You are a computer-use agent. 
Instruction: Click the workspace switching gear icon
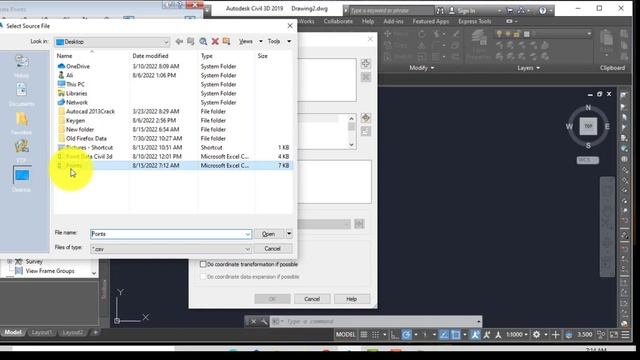pyautogui.click(x=536, y=335)
